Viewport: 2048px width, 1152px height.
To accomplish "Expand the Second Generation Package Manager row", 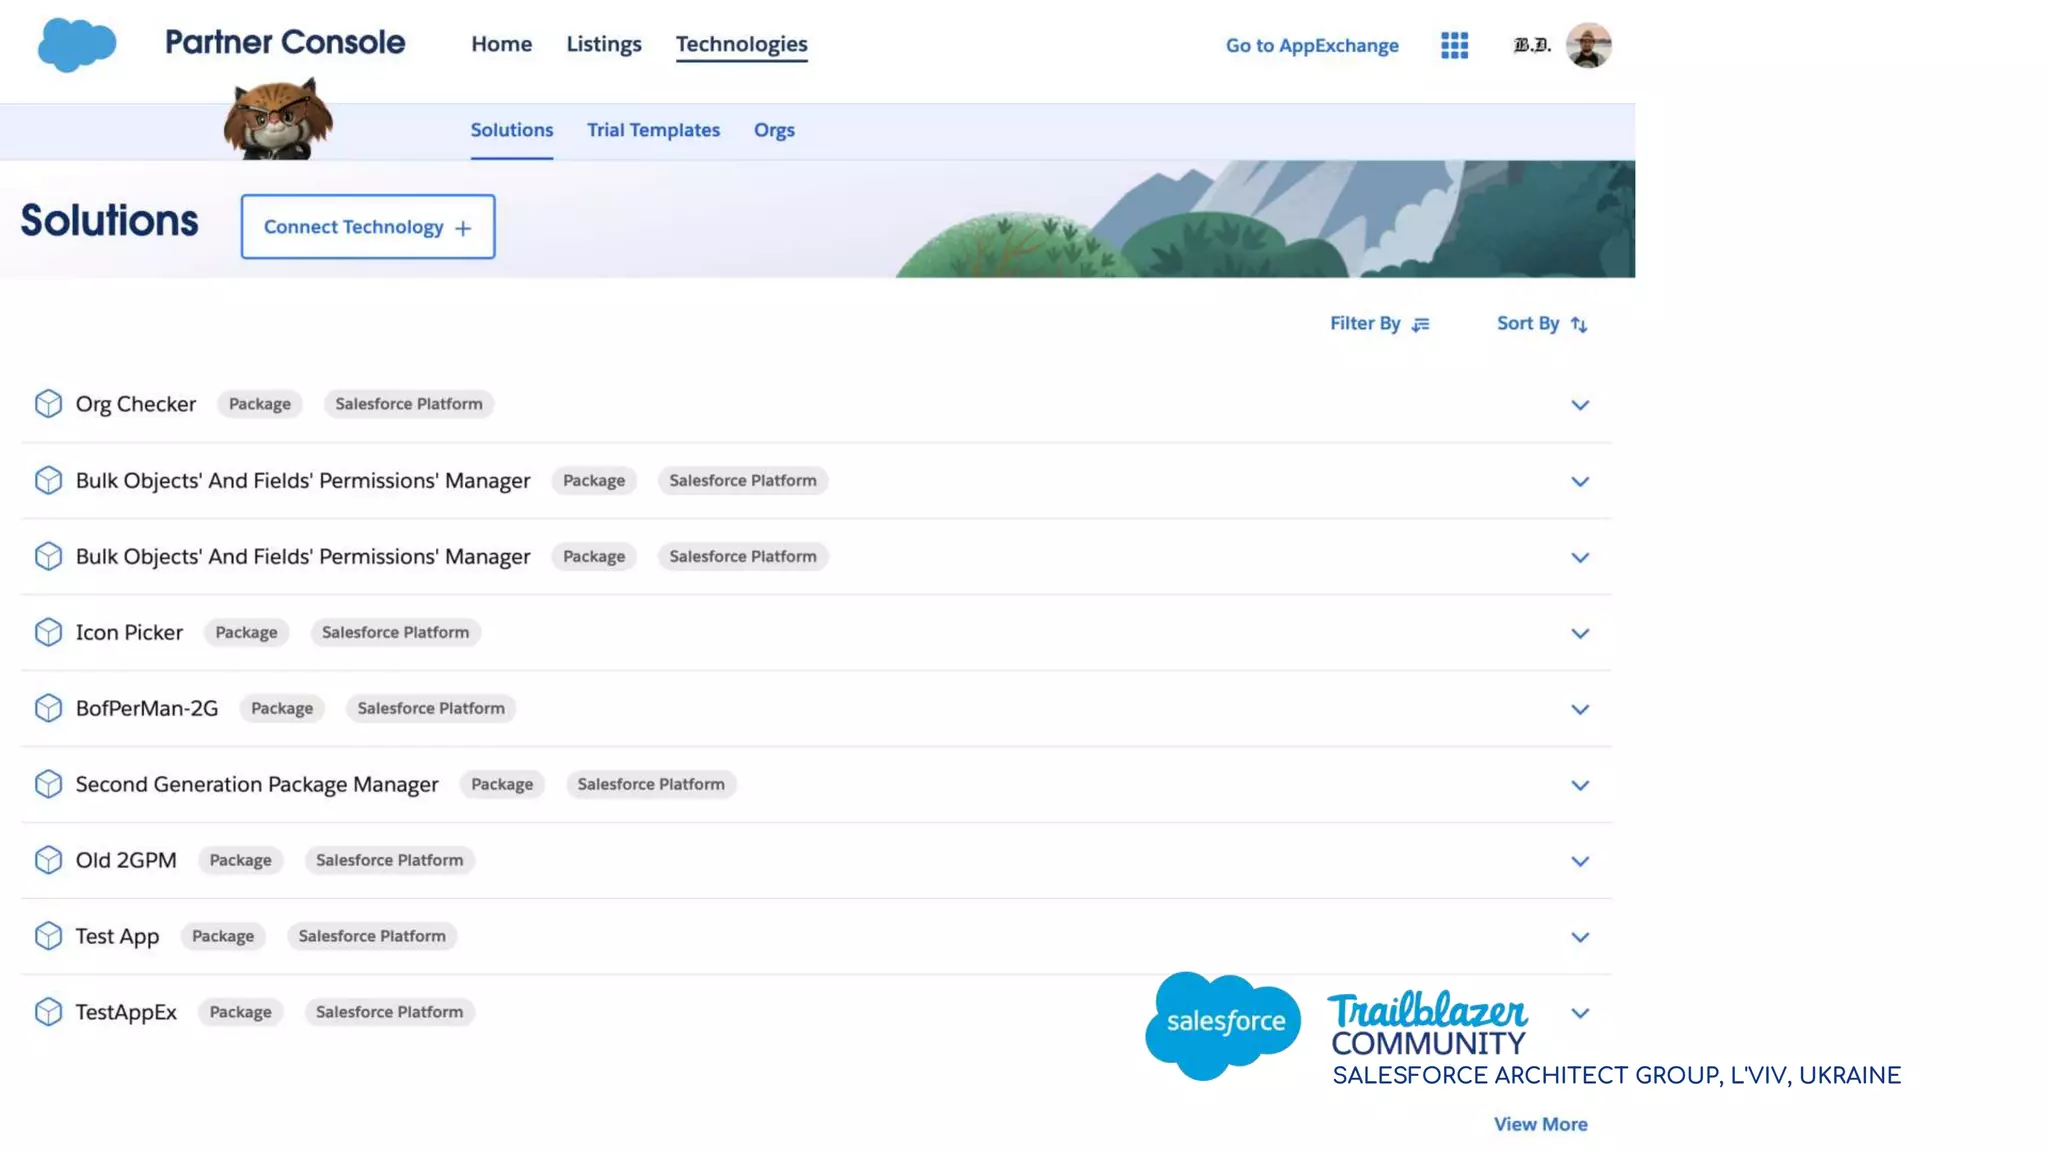I will pos(1580,785).
